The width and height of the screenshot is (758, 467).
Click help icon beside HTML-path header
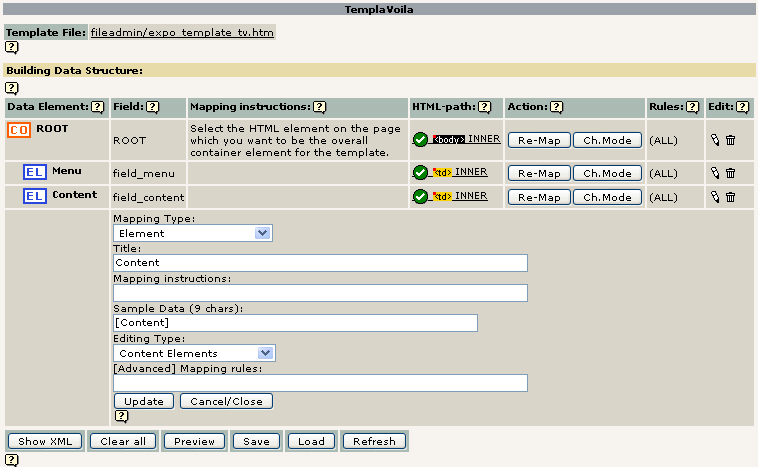484,107
